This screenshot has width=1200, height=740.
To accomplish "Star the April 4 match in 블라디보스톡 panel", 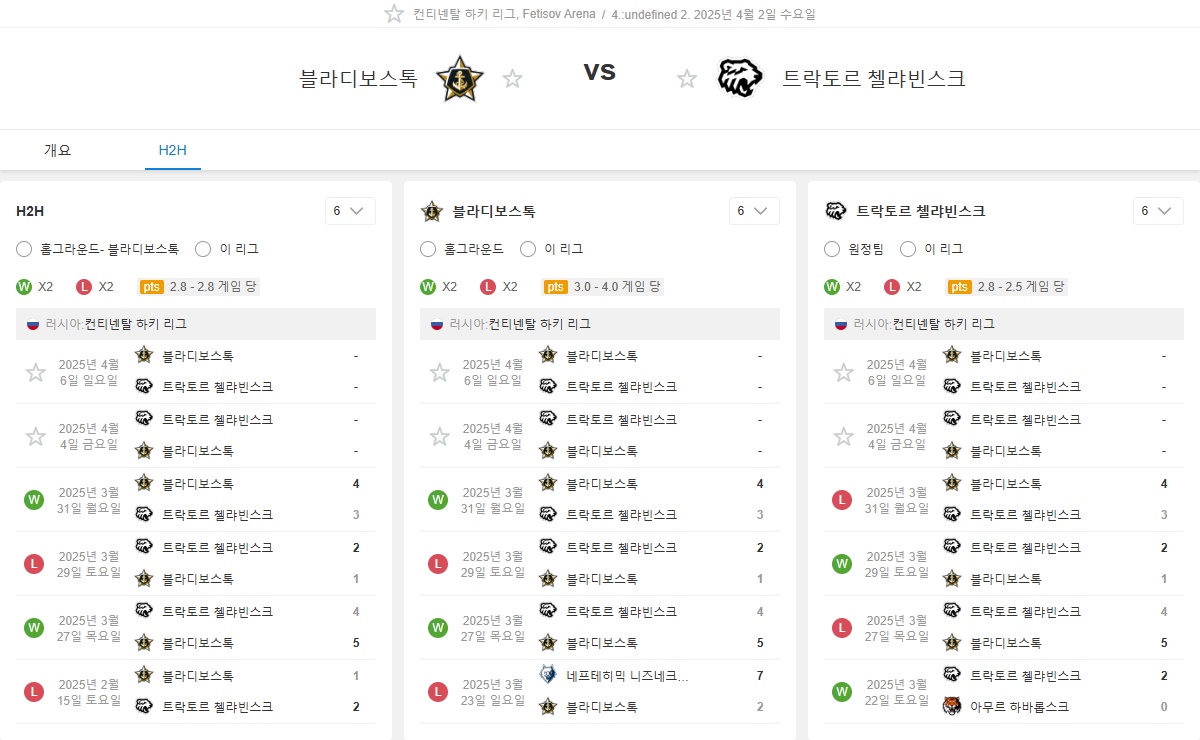I will 440,436.
